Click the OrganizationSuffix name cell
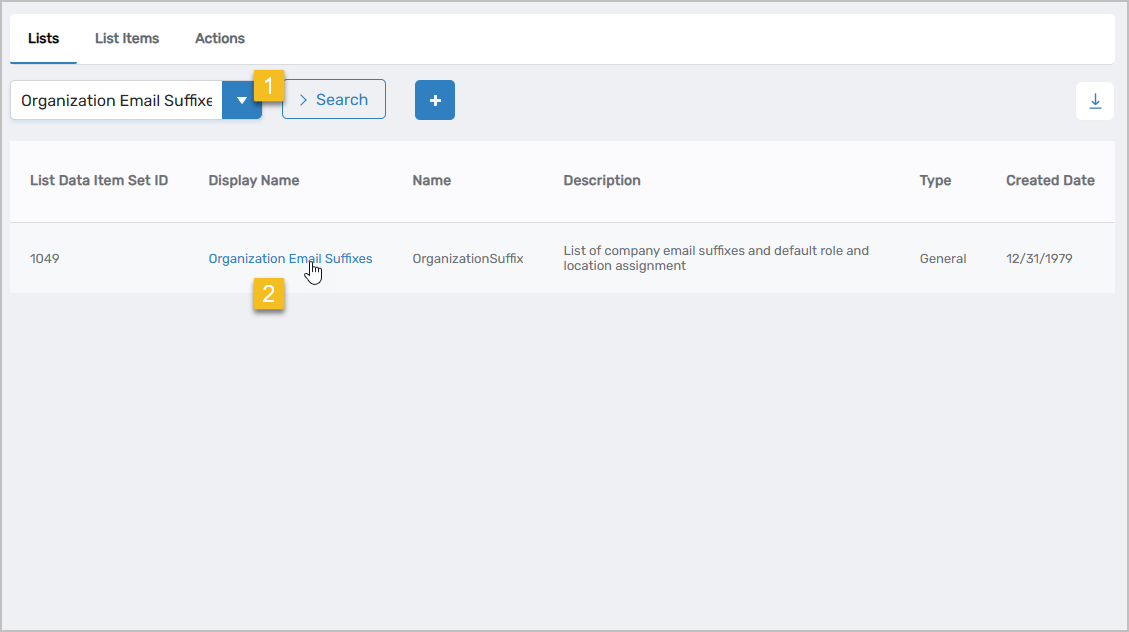 point(468,259)
